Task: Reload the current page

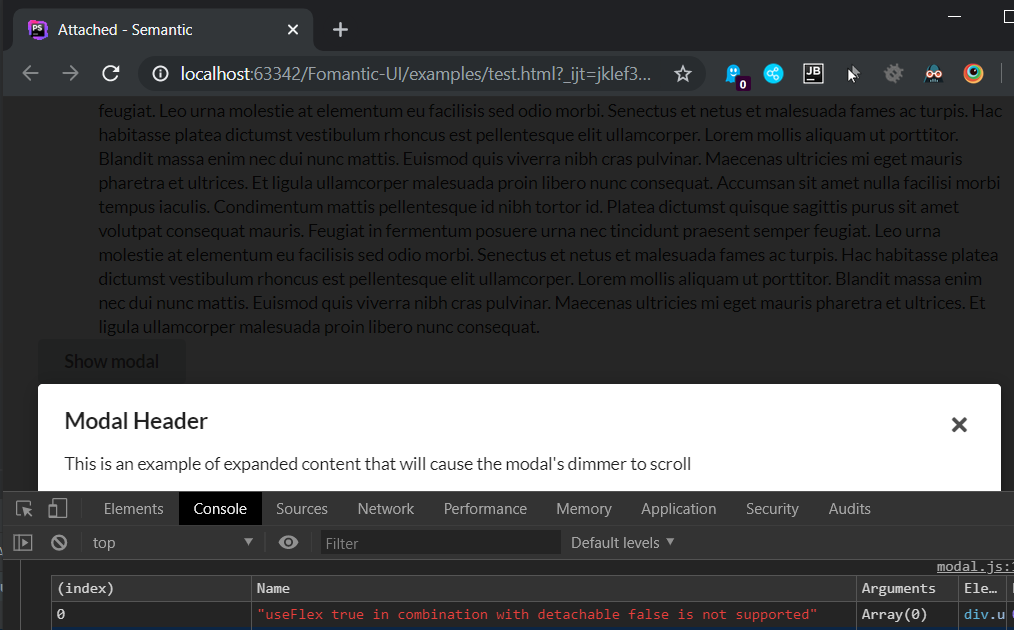Action: click(111, 74)
